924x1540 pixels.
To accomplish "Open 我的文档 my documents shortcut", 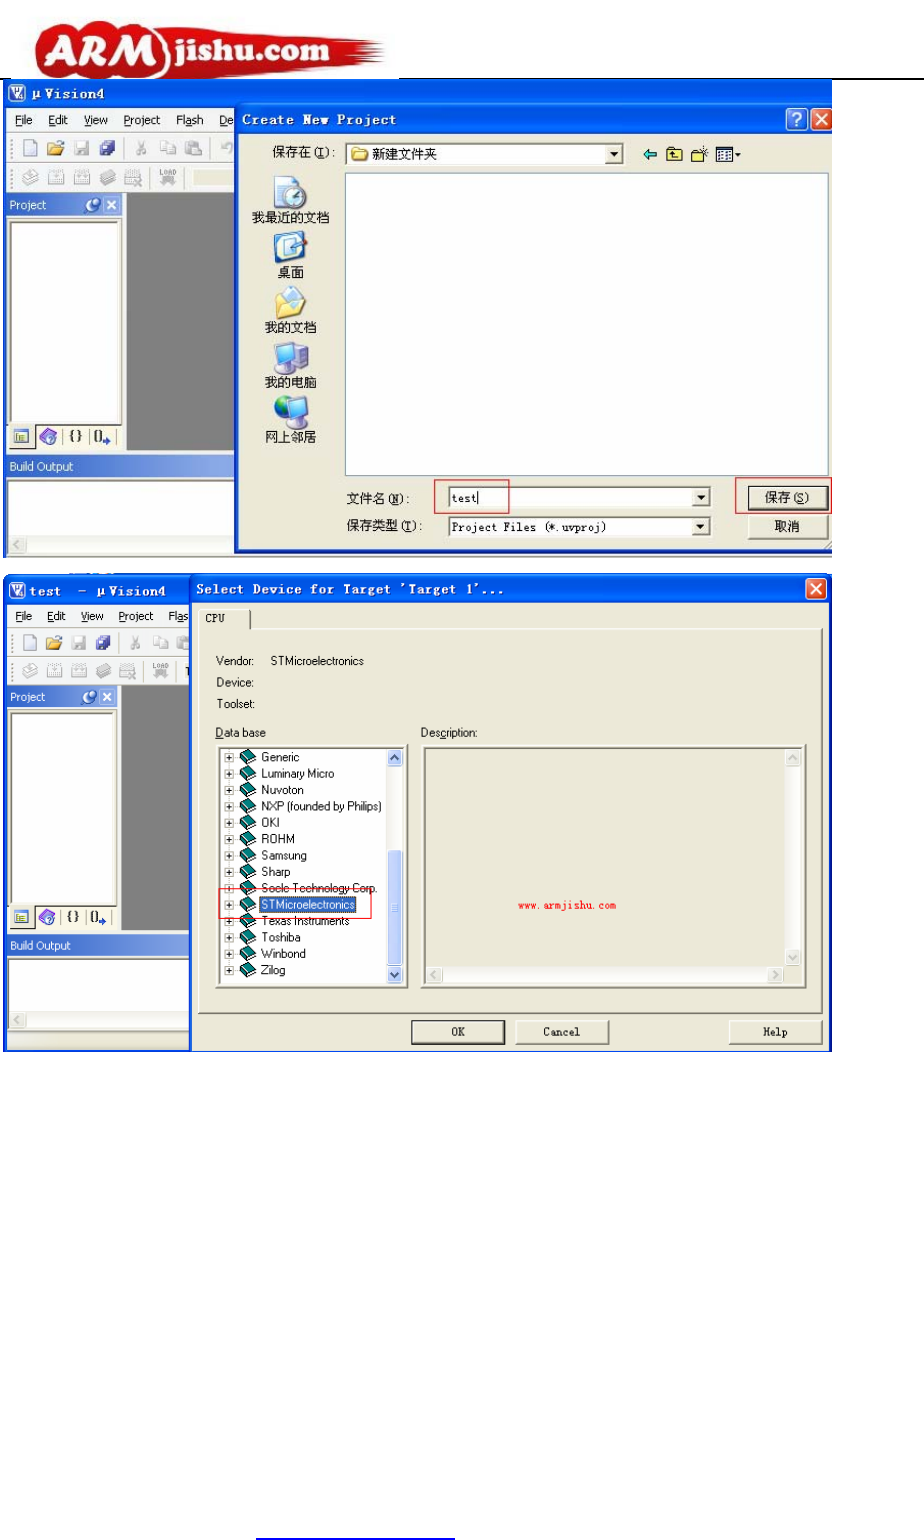I will (x=290, y=311).
